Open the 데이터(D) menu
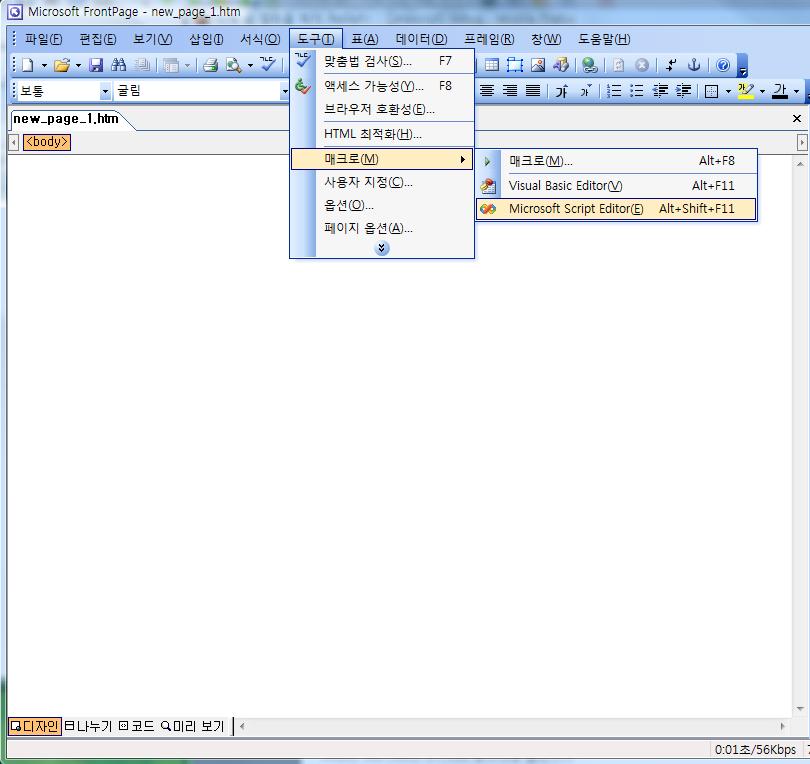Screen dimensions: 810x764 tap(422, 39)
